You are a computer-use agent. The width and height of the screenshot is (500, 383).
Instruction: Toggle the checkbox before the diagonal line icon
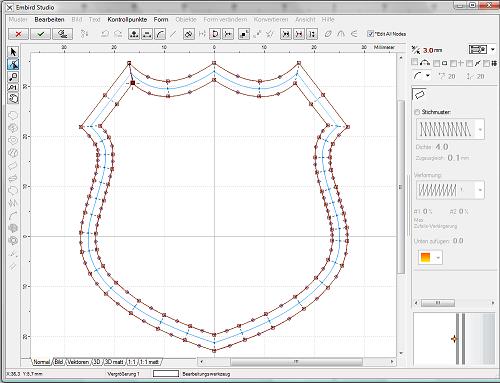[x=470, y=63]
